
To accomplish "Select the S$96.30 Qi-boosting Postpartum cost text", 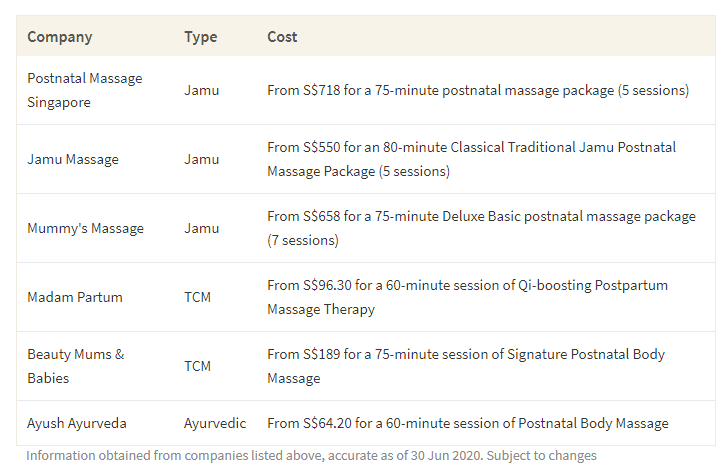I will [x=467, y=297].
